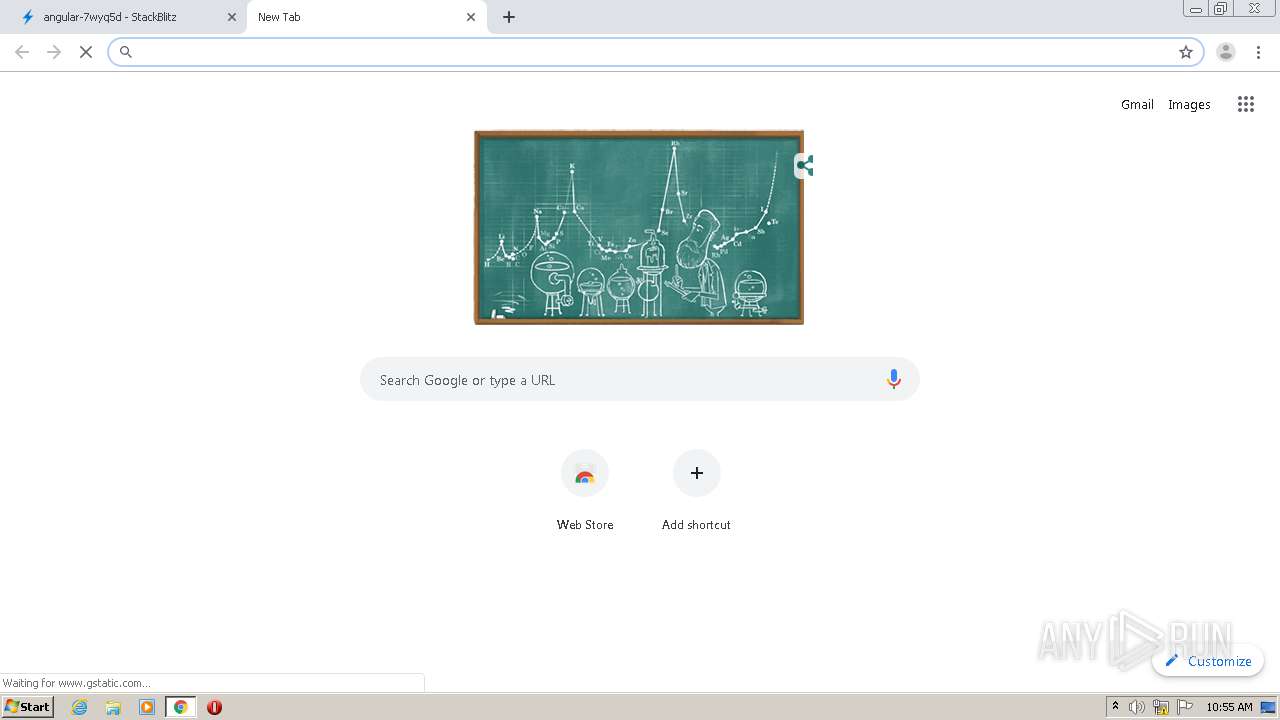Bookmark this page with the star icon

(1186, 52)
